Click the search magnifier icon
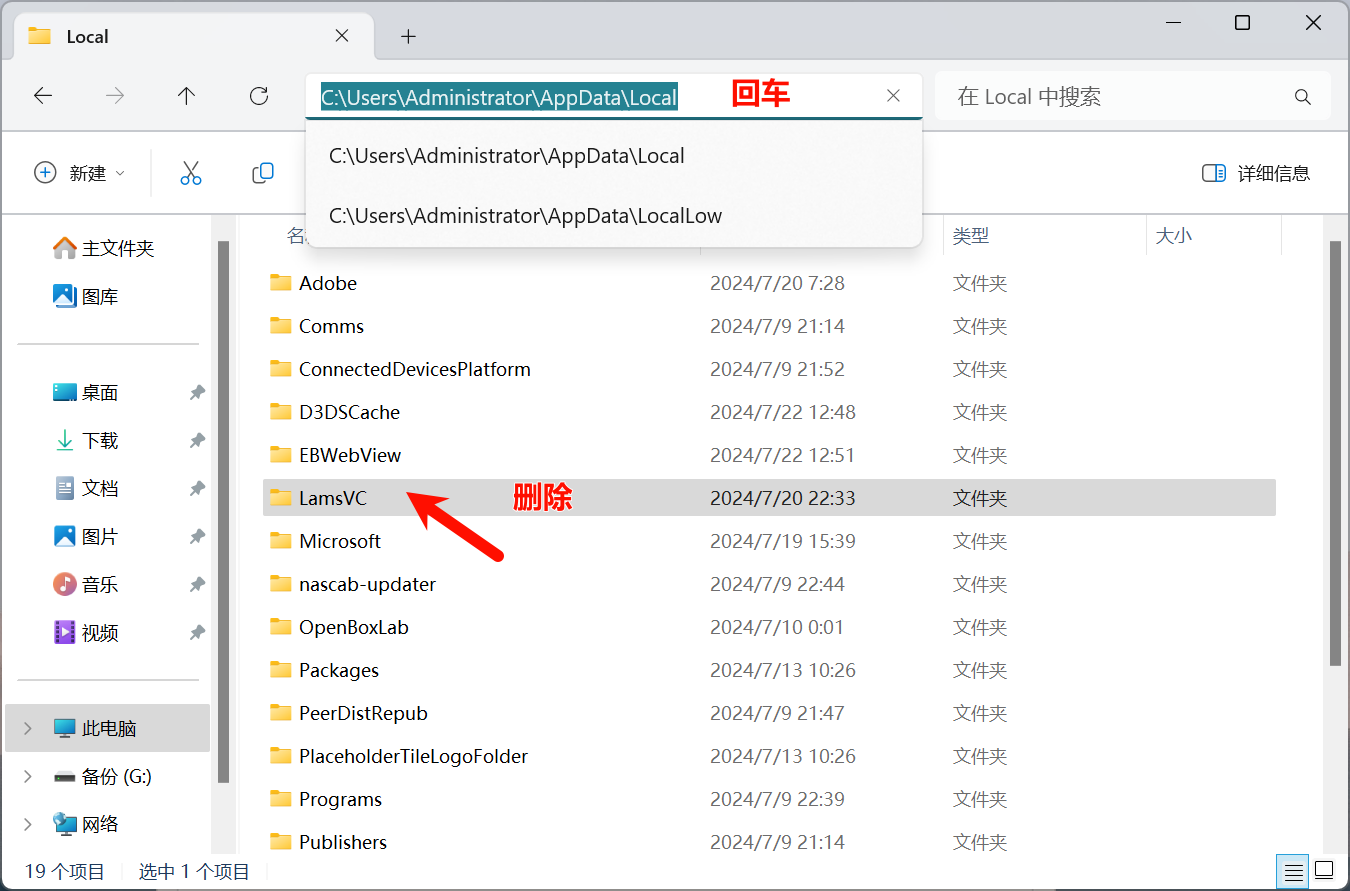The image size is (1350, 891). click(1302, 97)
